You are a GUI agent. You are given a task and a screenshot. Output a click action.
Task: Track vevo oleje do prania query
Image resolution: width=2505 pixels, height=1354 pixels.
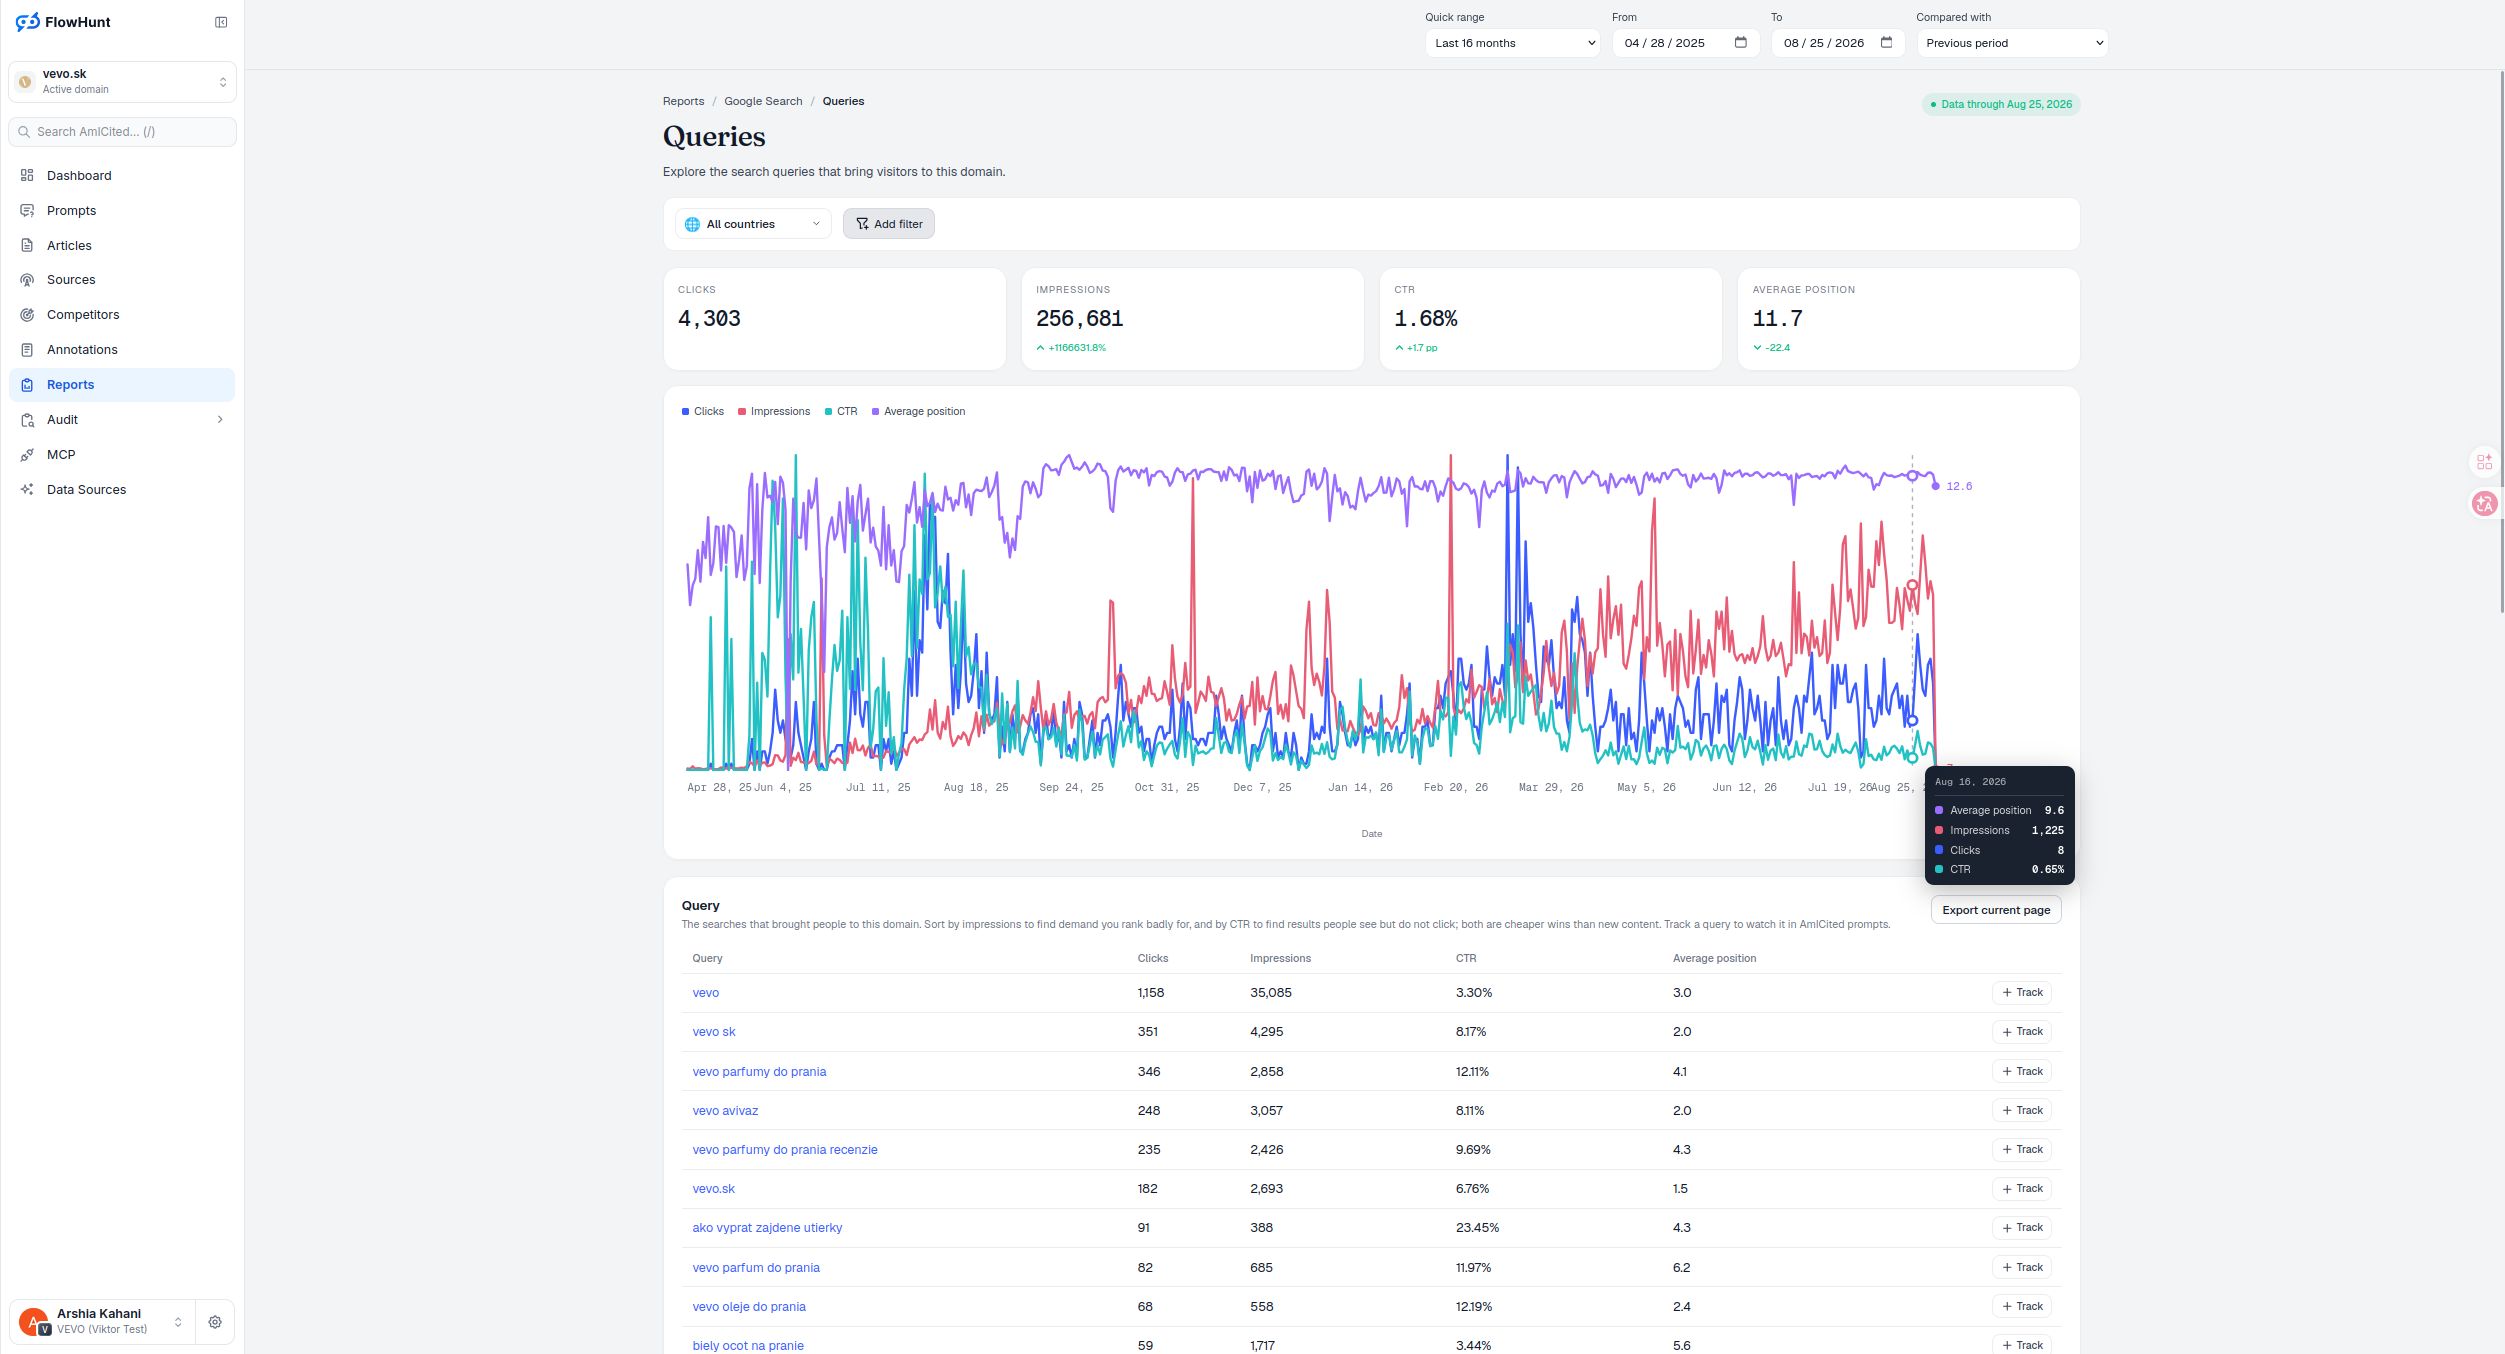(x=2022, y=1307)
